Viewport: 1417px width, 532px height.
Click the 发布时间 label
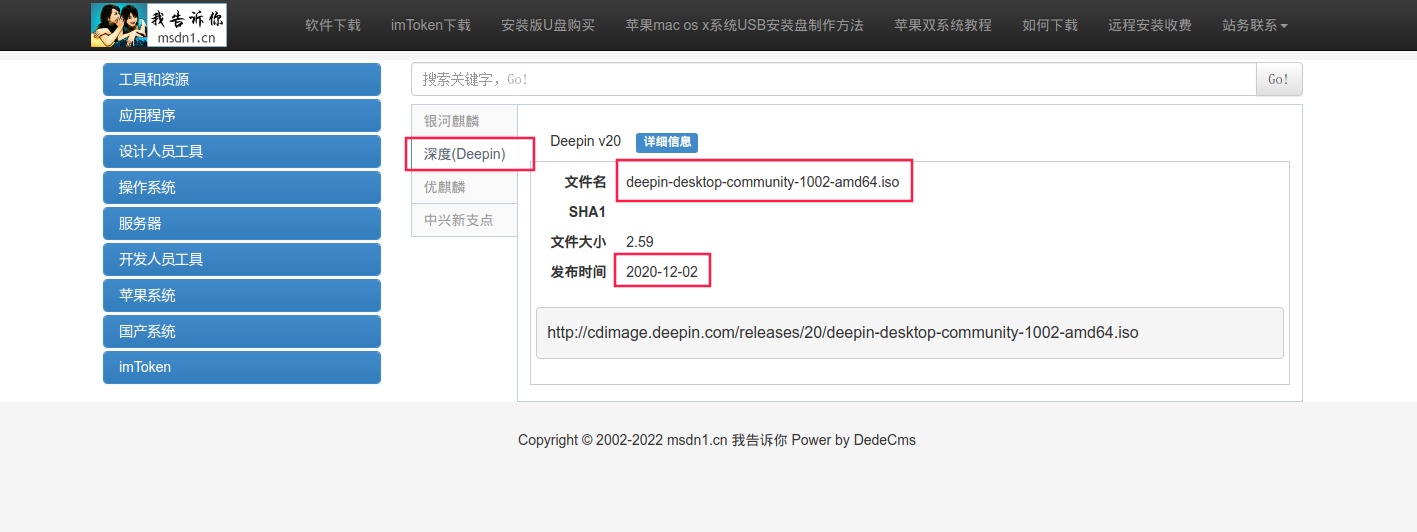pos(578,272)
